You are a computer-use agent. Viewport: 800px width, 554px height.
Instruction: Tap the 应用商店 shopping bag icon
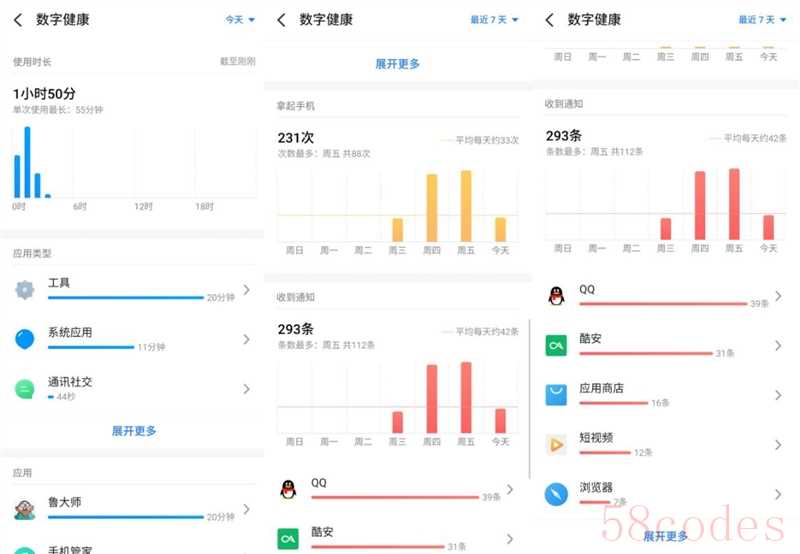tap(556, 395)
